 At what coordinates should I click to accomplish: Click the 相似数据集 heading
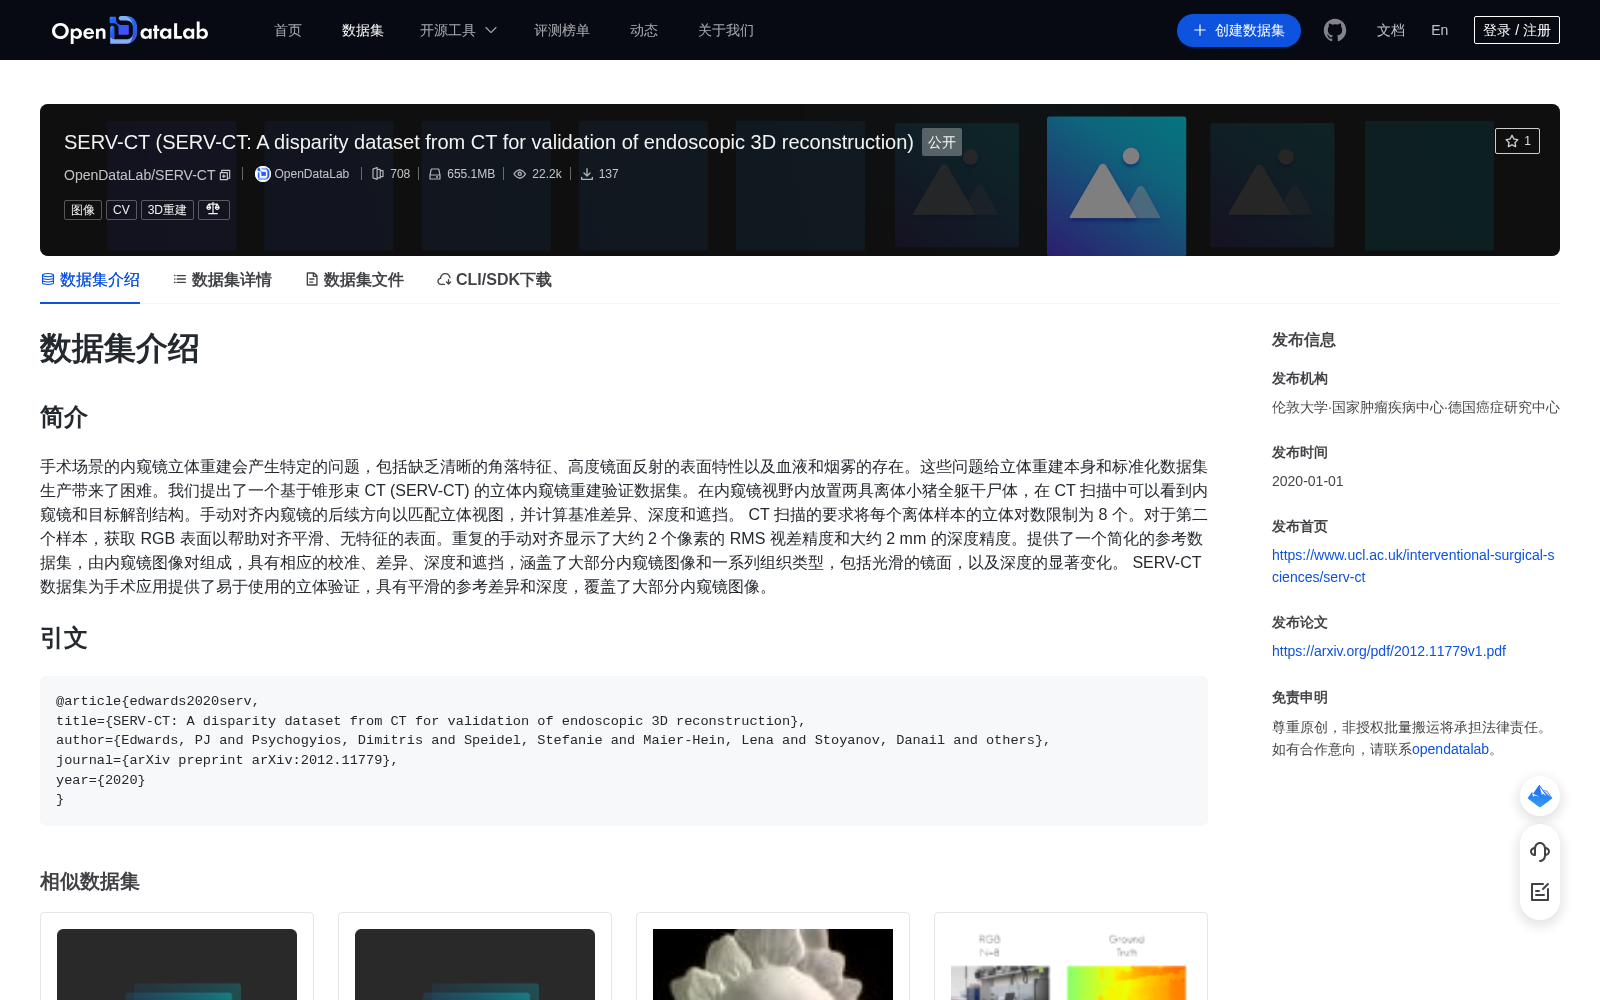tap(90, 881)
